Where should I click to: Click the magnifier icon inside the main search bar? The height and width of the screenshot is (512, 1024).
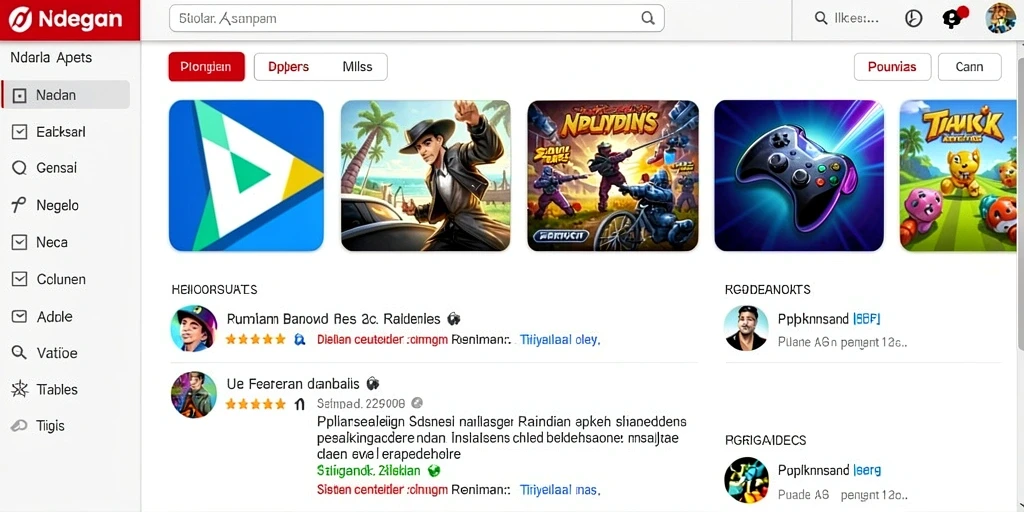point(648,18)
